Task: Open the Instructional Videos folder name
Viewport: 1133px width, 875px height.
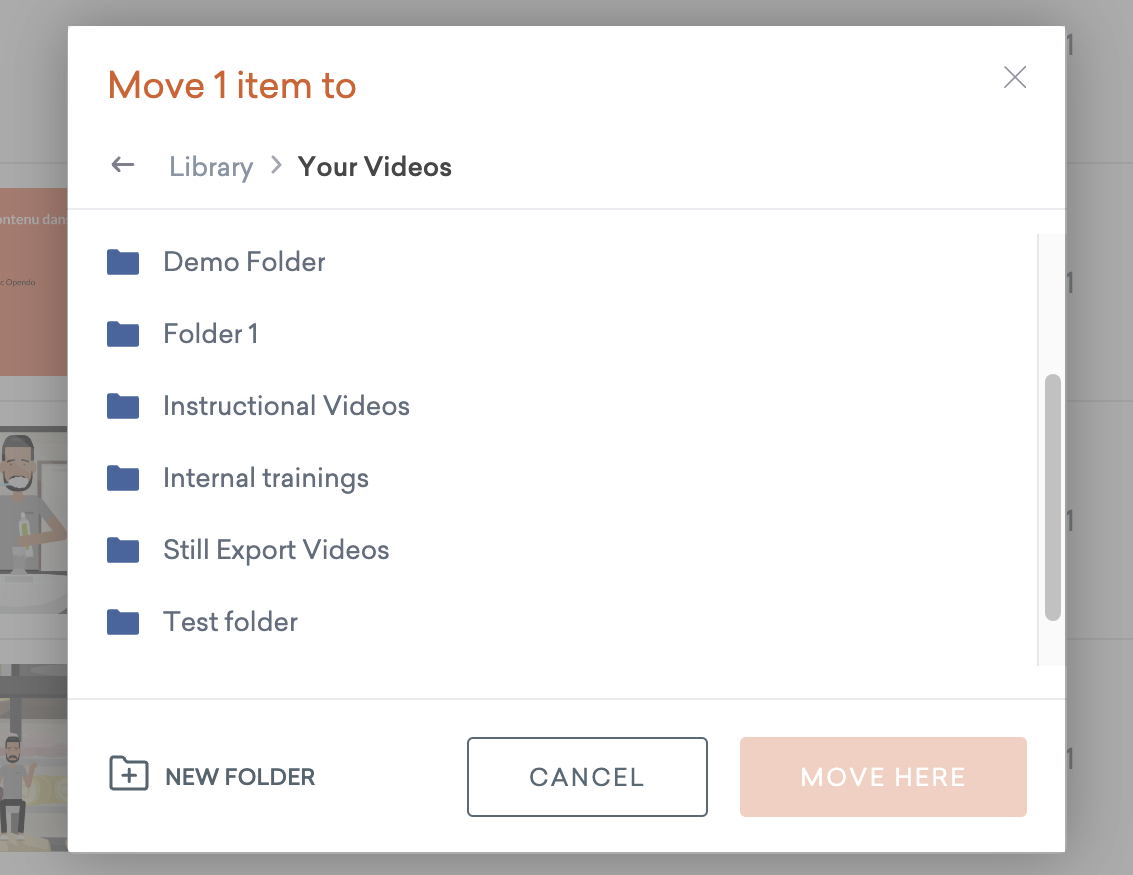Action: (286, 406)
